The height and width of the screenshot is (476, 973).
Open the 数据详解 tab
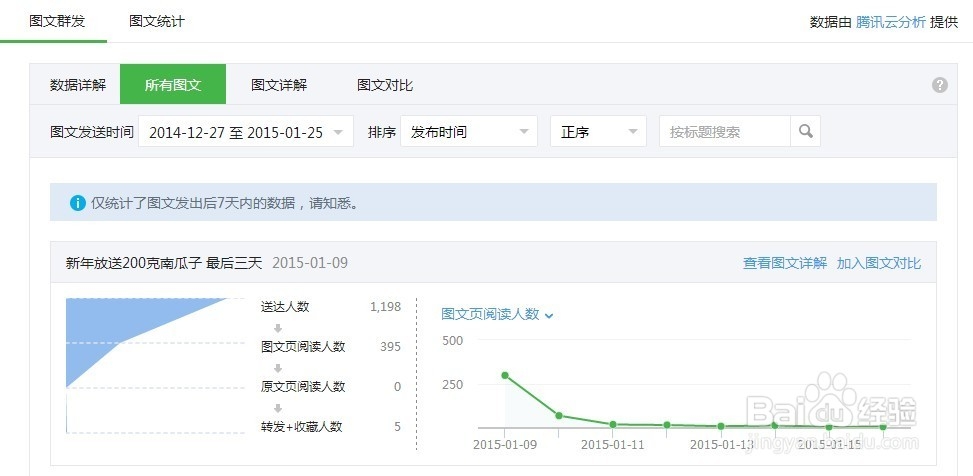point(77,85)
